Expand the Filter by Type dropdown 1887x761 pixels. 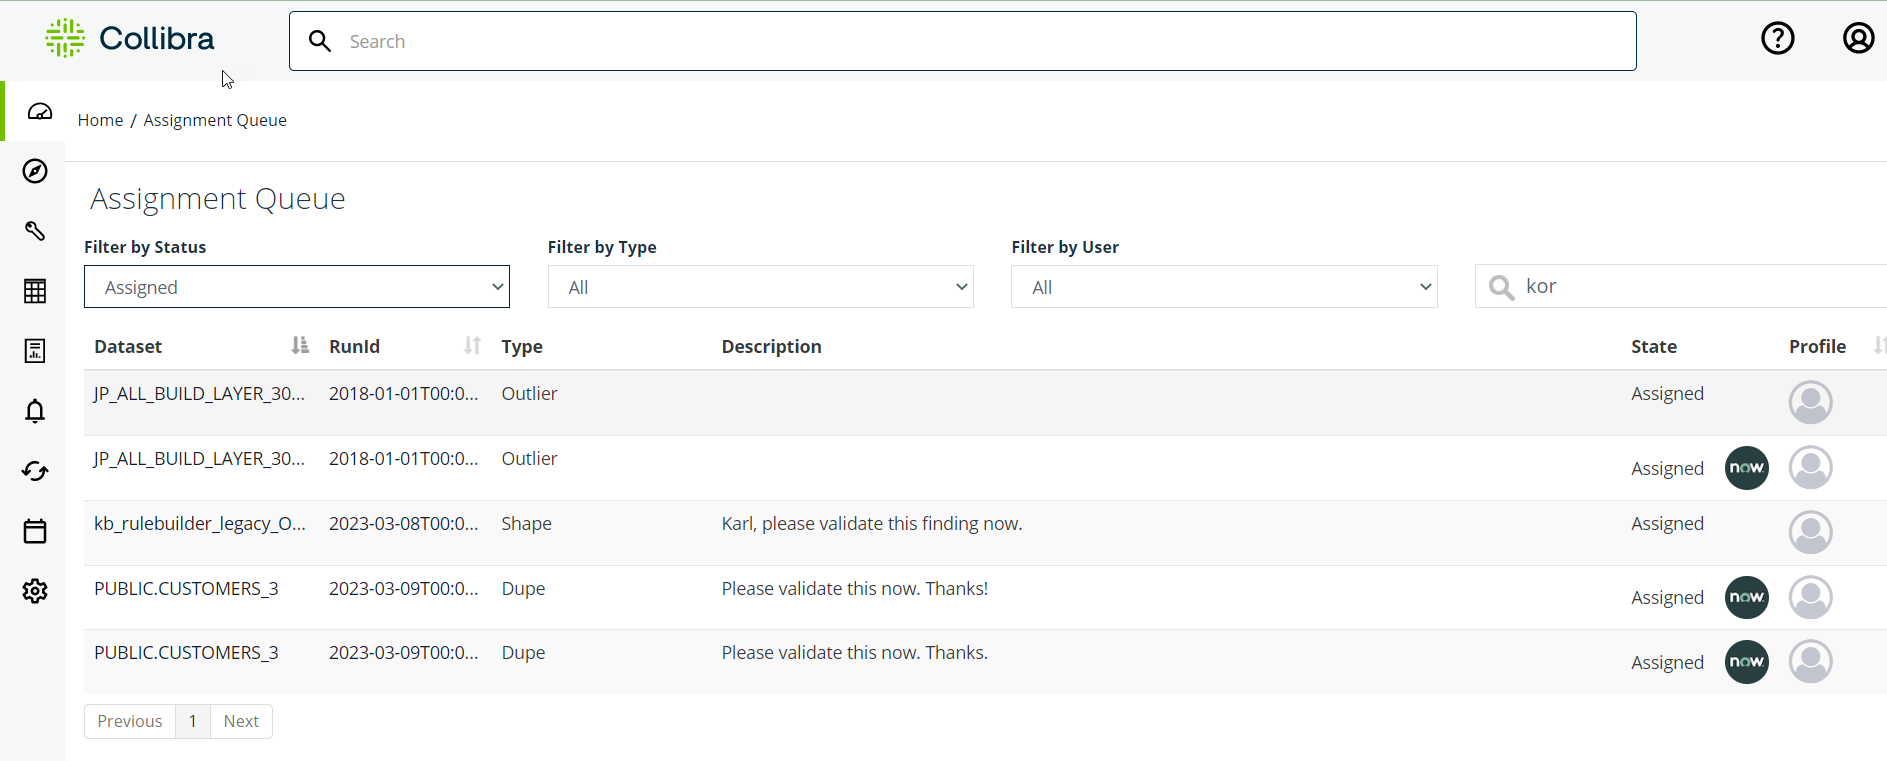tap(760, 287)
